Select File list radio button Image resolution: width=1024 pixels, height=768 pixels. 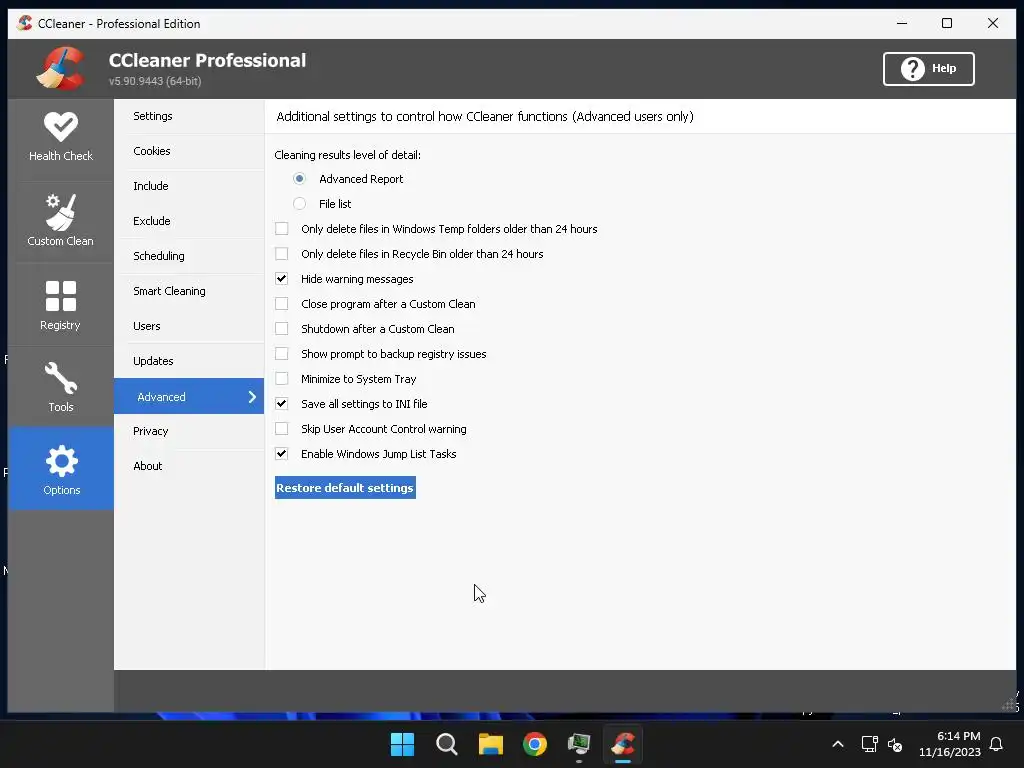pyautogui.click(x=299, y=204)
